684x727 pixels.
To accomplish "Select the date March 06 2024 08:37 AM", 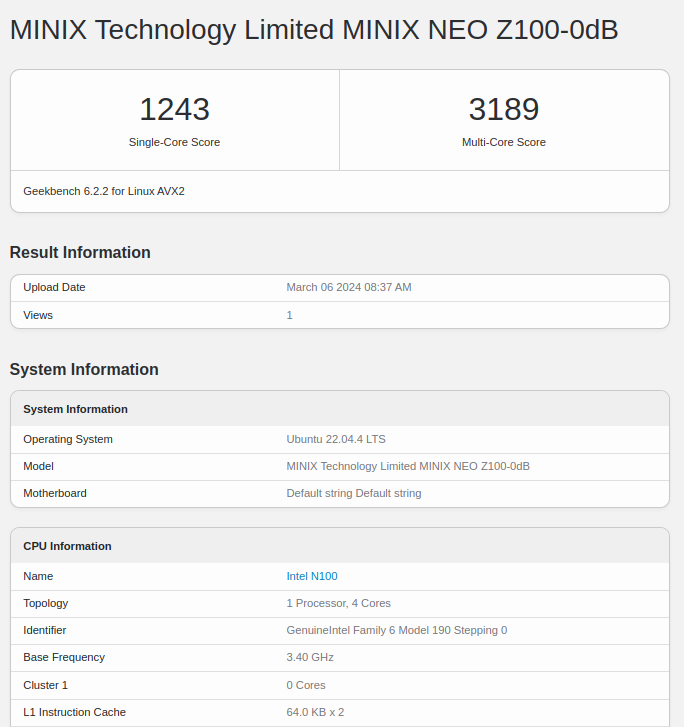I will click(349, 287).
